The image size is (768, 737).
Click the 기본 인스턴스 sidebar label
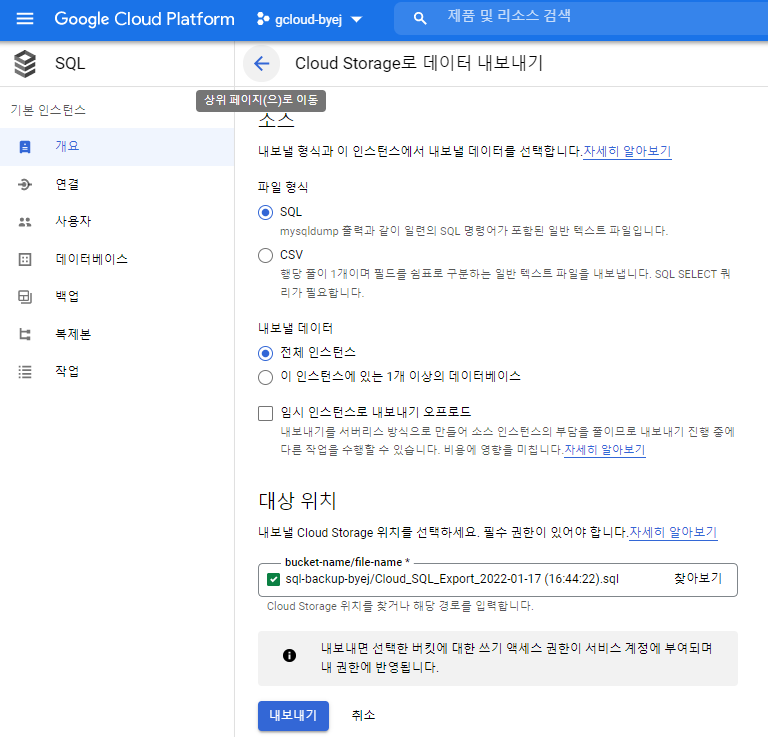pos(48,110)
